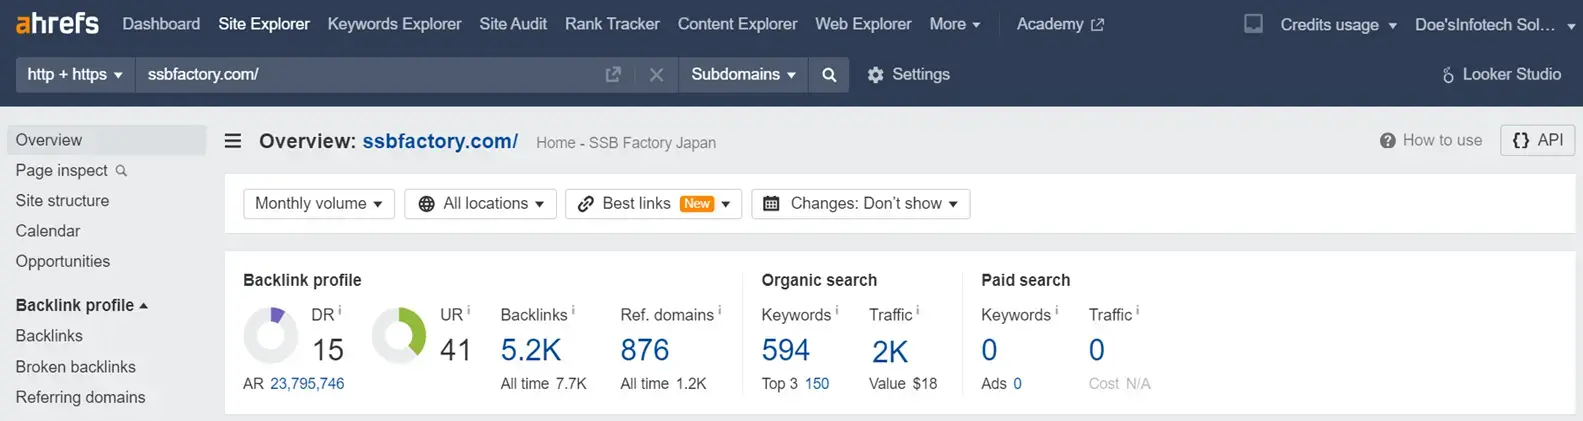Open the 5.2K backlinks value
This screenshot has height=421, width=1583.
point(531,350)
